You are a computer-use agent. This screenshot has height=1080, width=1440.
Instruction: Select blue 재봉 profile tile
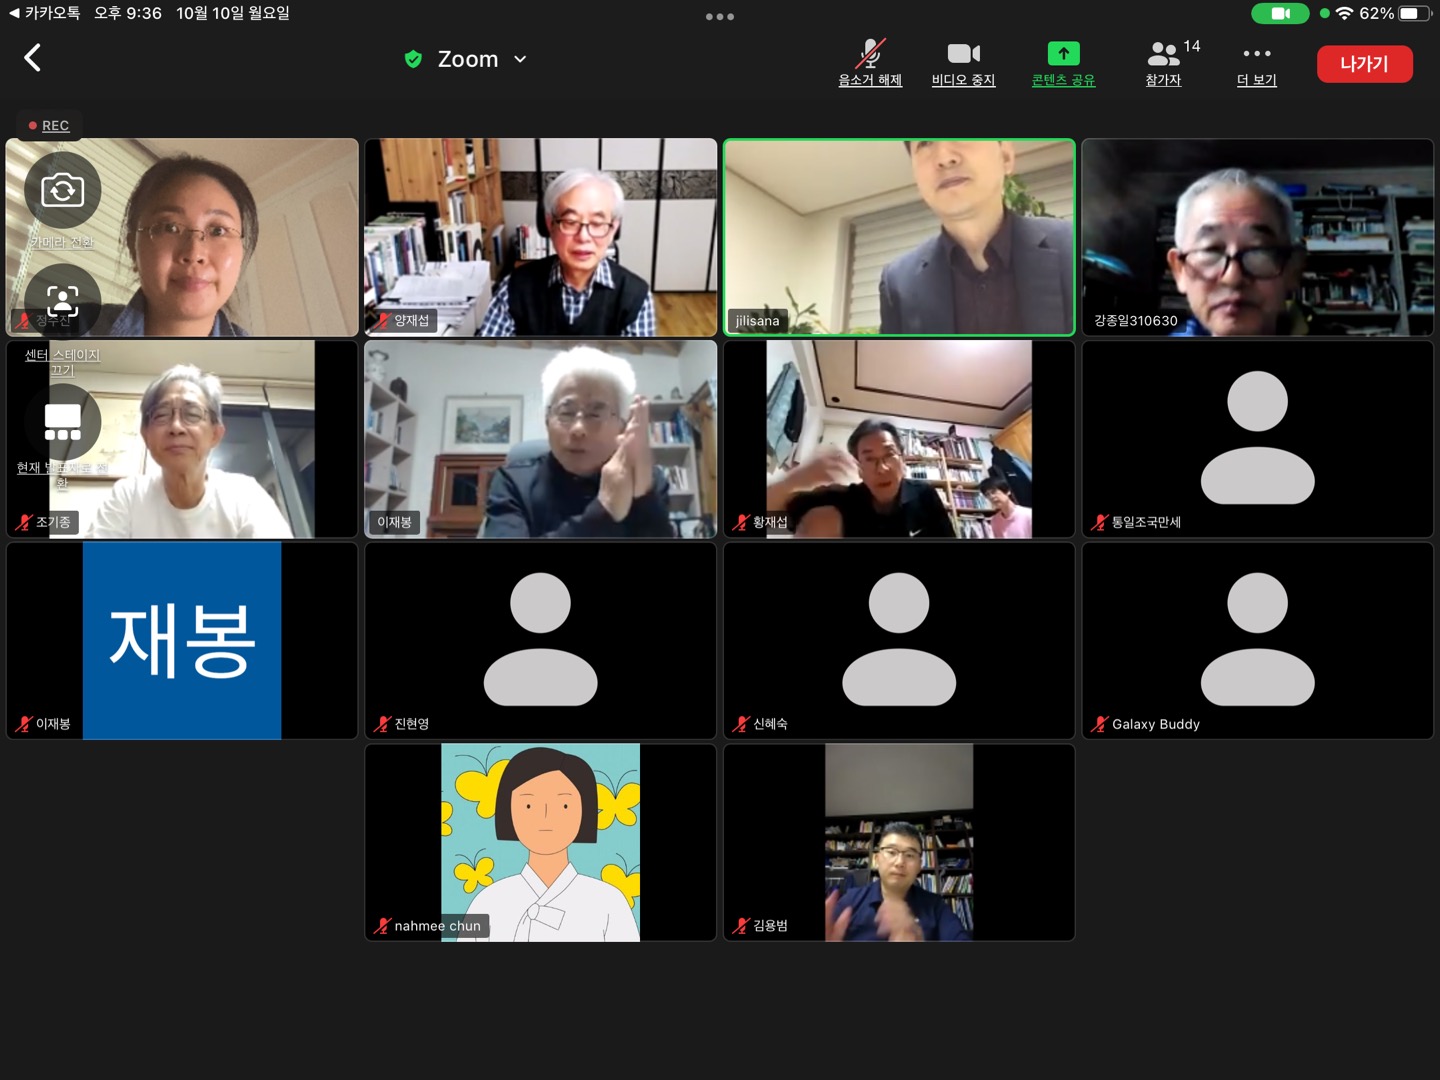coord(182,641)
